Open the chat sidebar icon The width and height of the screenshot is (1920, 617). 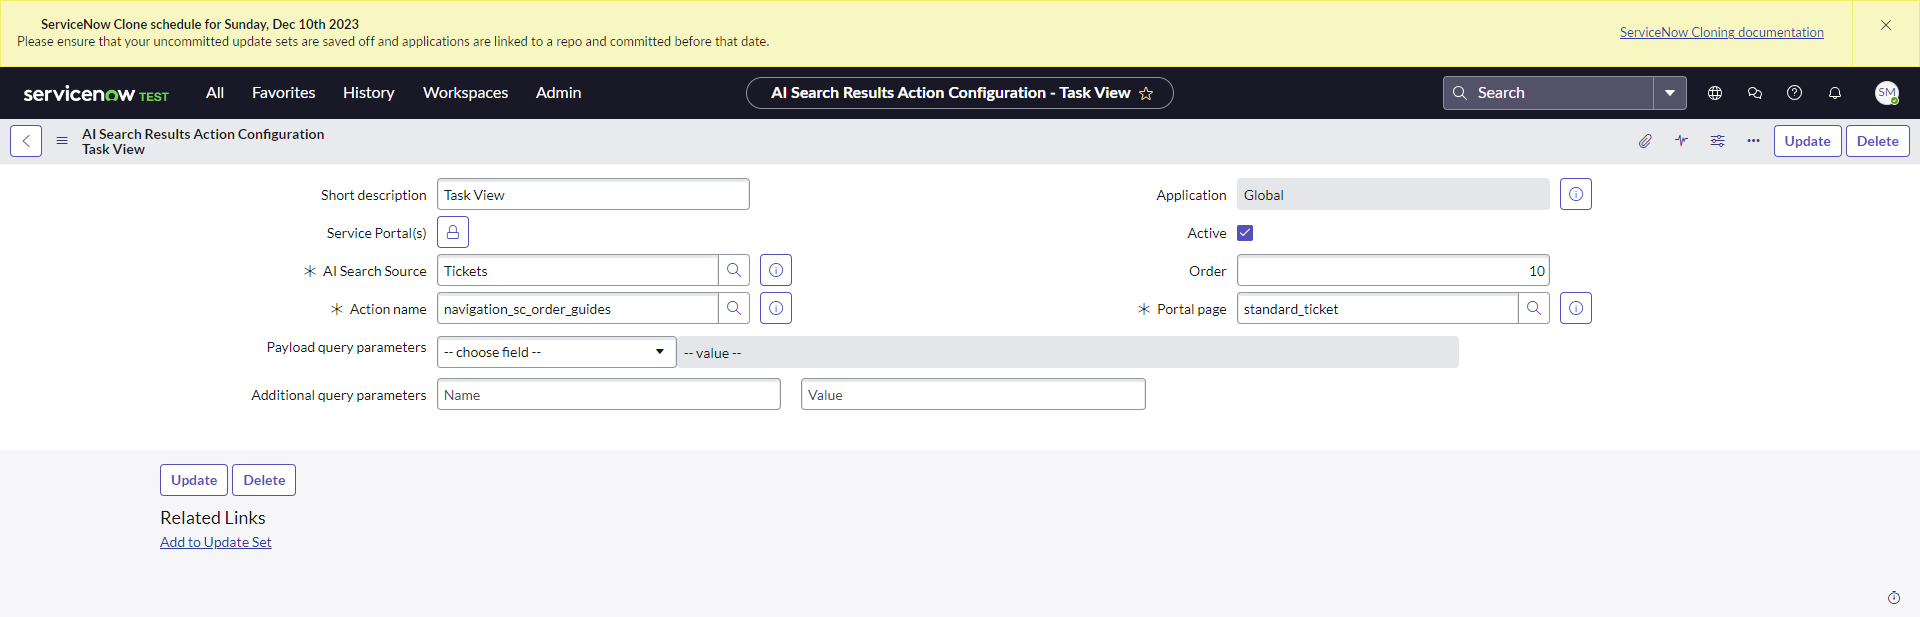[x=1755, y=93]
